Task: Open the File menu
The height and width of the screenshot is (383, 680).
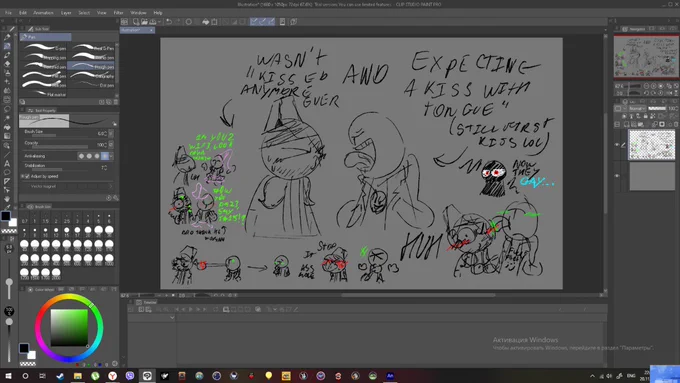Action: [8, 13]
